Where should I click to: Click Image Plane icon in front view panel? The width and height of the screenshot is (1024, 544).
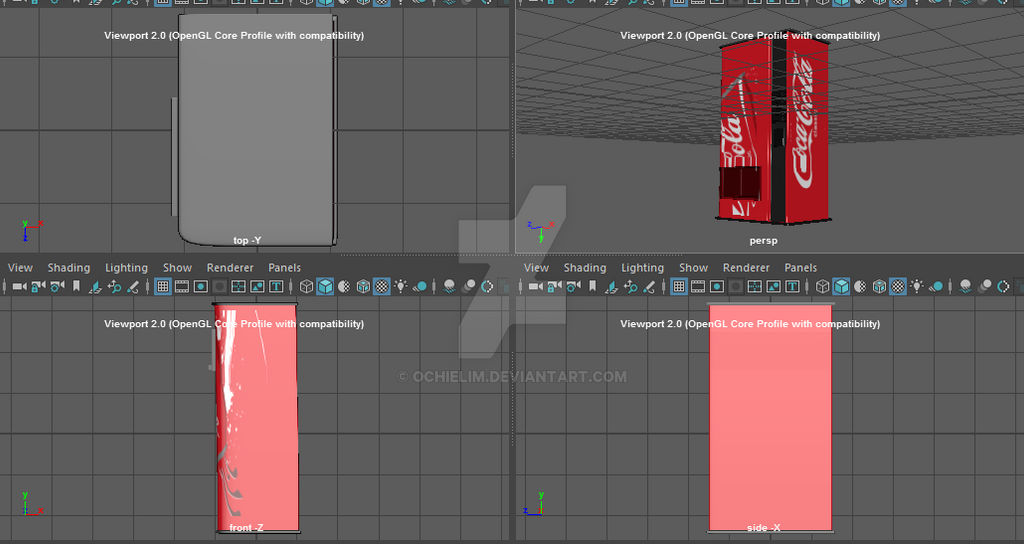point(95,286)
